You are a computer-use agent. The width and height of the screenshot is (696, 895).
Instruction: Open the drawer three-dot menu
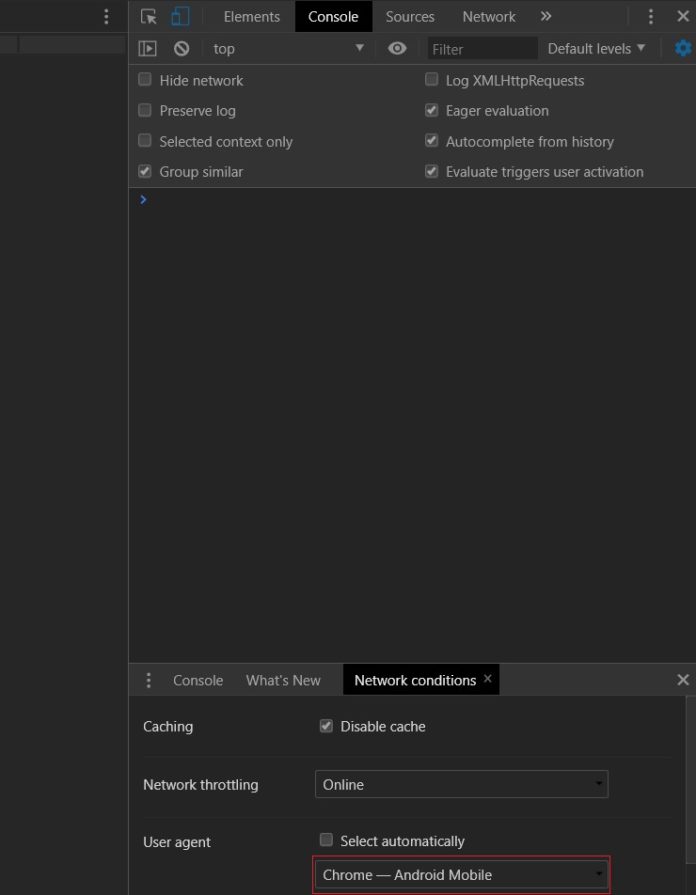tap(149, 680)
